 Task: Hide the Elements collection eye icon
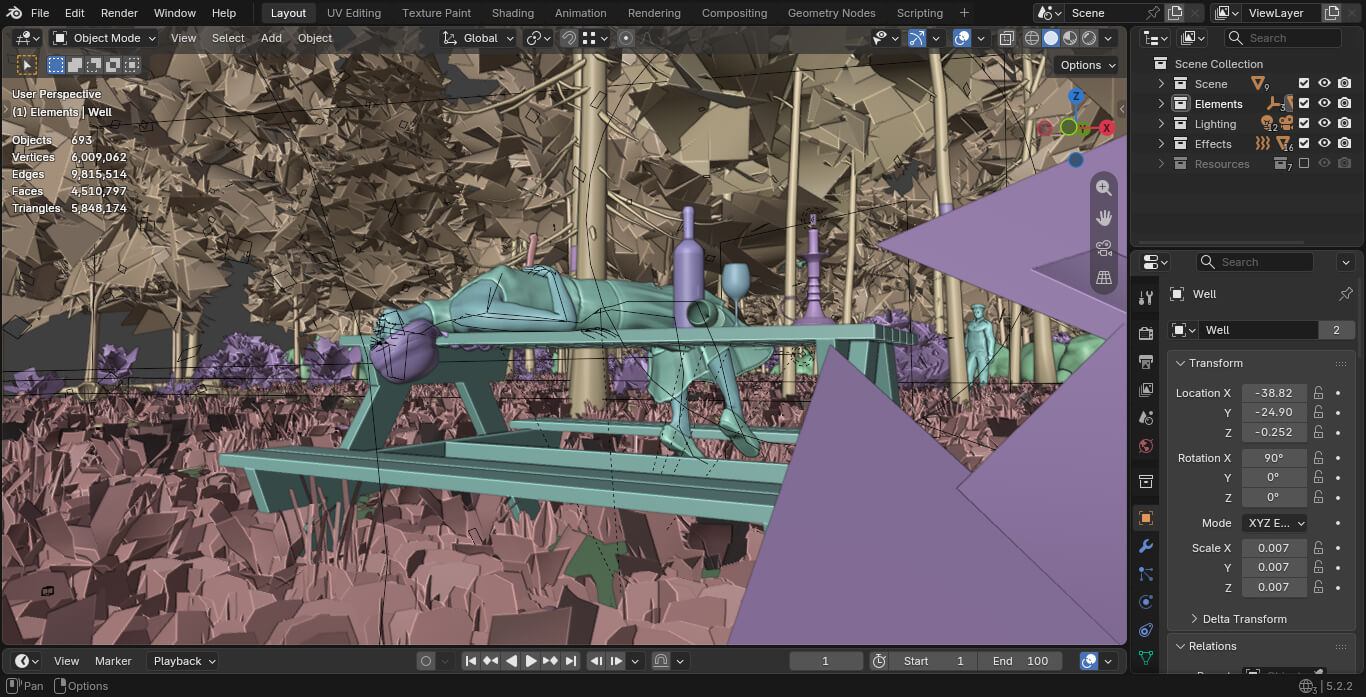point(1324,103)
